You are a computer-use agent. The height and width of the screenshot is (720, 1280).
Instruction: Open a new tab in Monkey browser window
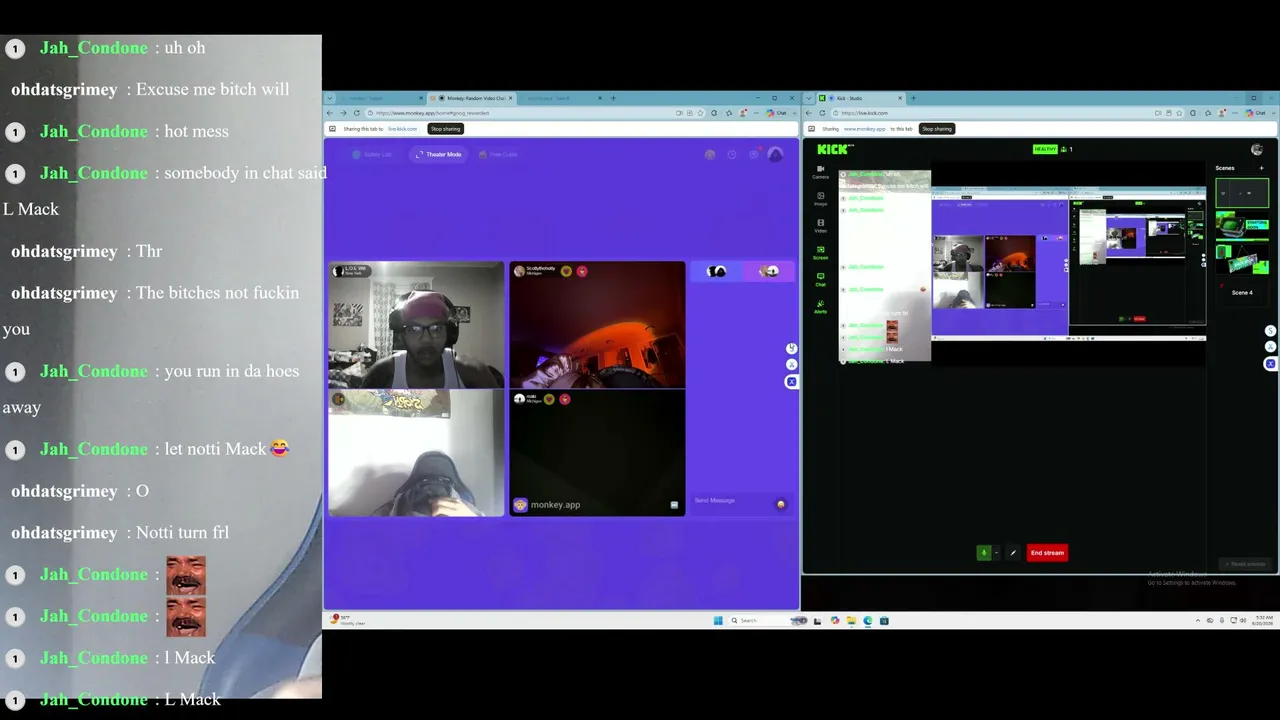(614, 98)
